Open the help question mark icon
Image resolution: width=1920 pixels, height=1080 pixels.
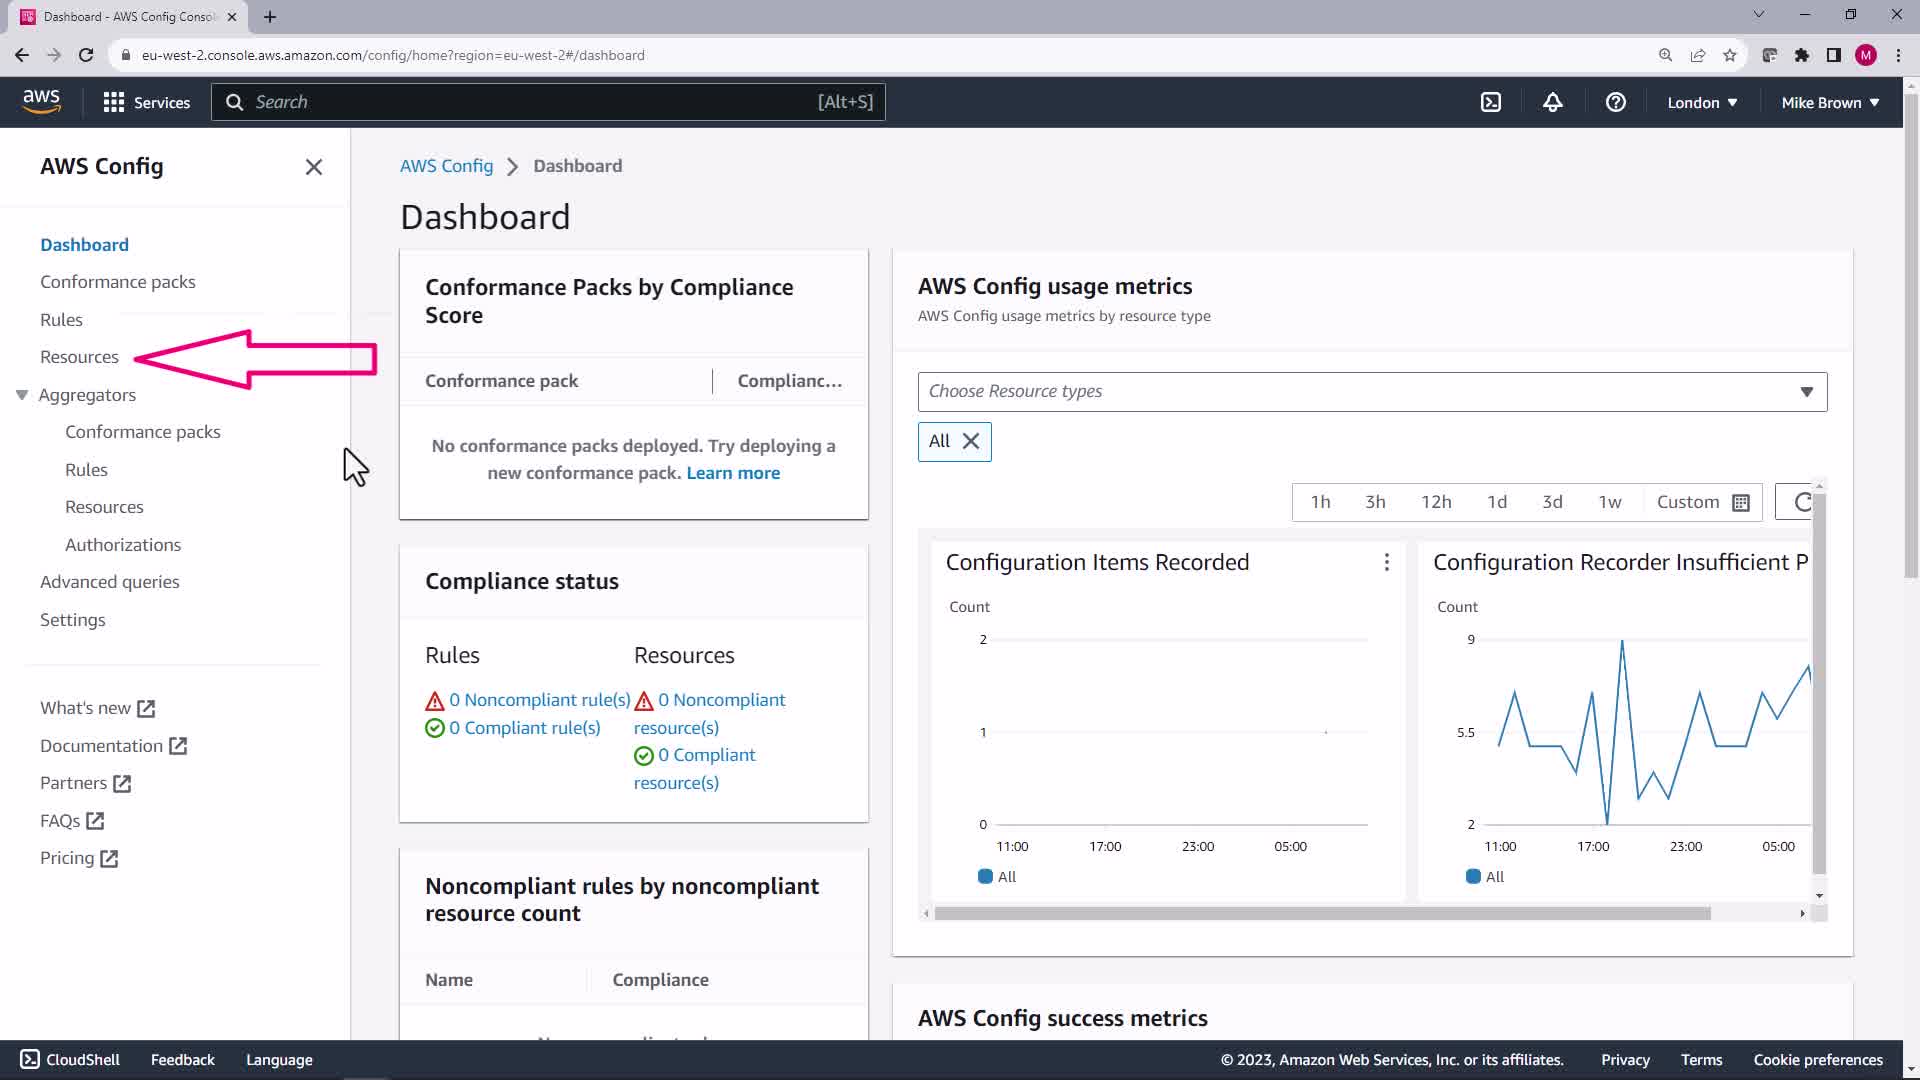(1615, 102)
